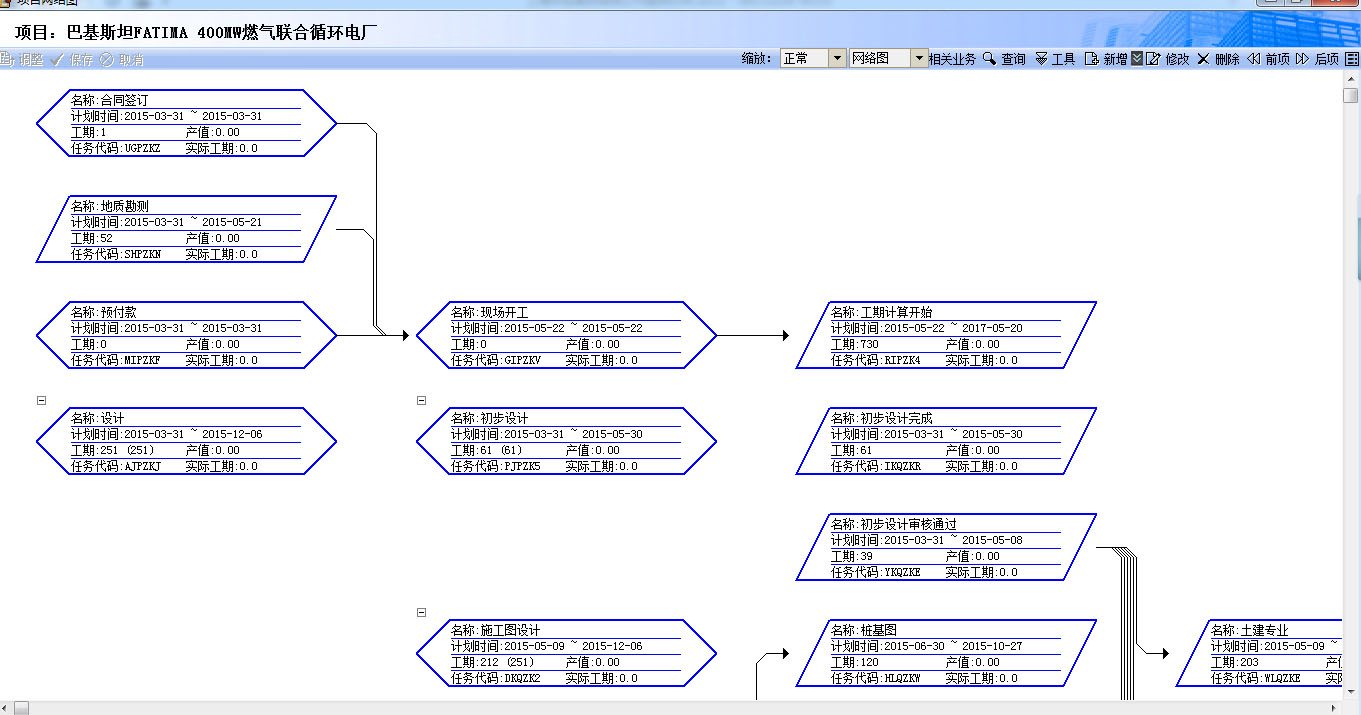Collapse the 设计 task group
The image size is (1361, 715).
tap(42, 400)
